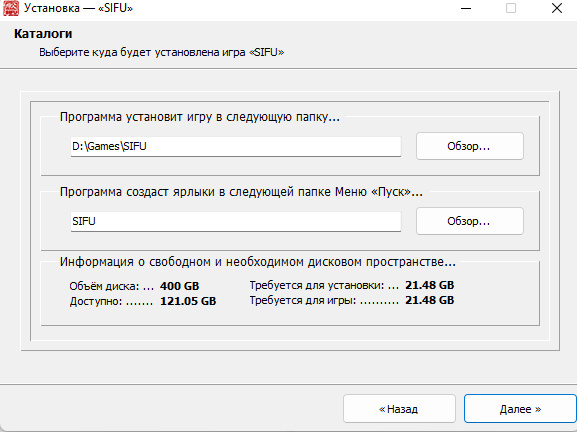Image resolution: width=577 pixels, height=432 pixels.
Task: Click the SIFU Start Menu folder field
Action: coord(236,221)
